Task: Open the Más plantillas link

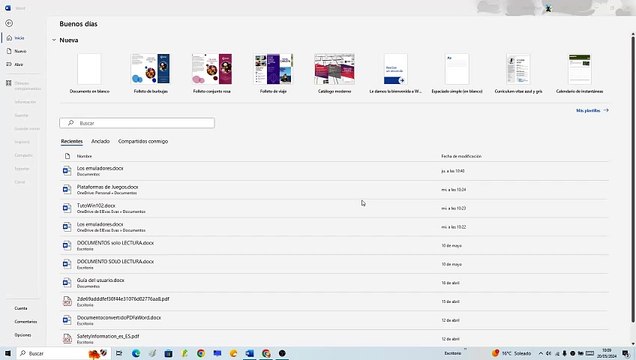Action: (x=592, y=110)
